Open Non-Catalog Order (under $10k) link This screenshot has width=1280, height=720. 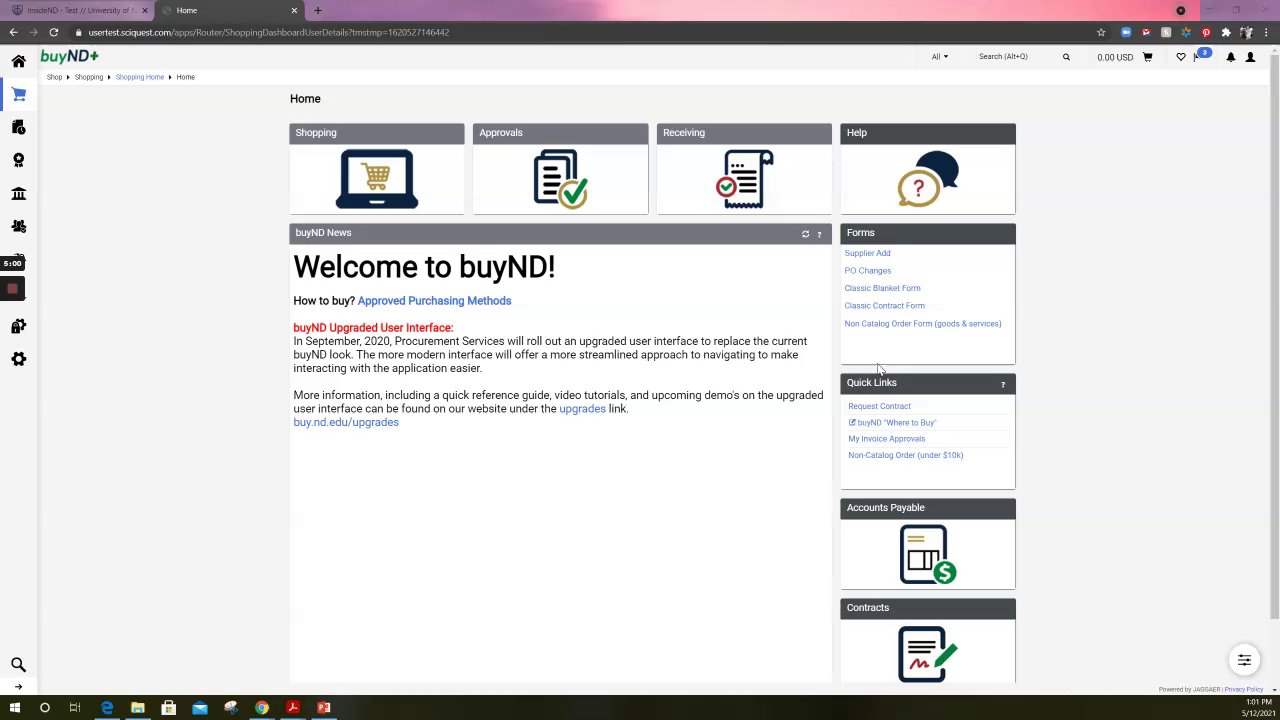pos(905,455)
